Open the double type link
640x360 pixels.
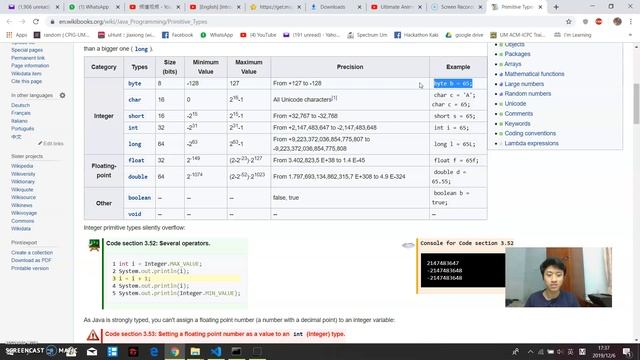[138, 177]
